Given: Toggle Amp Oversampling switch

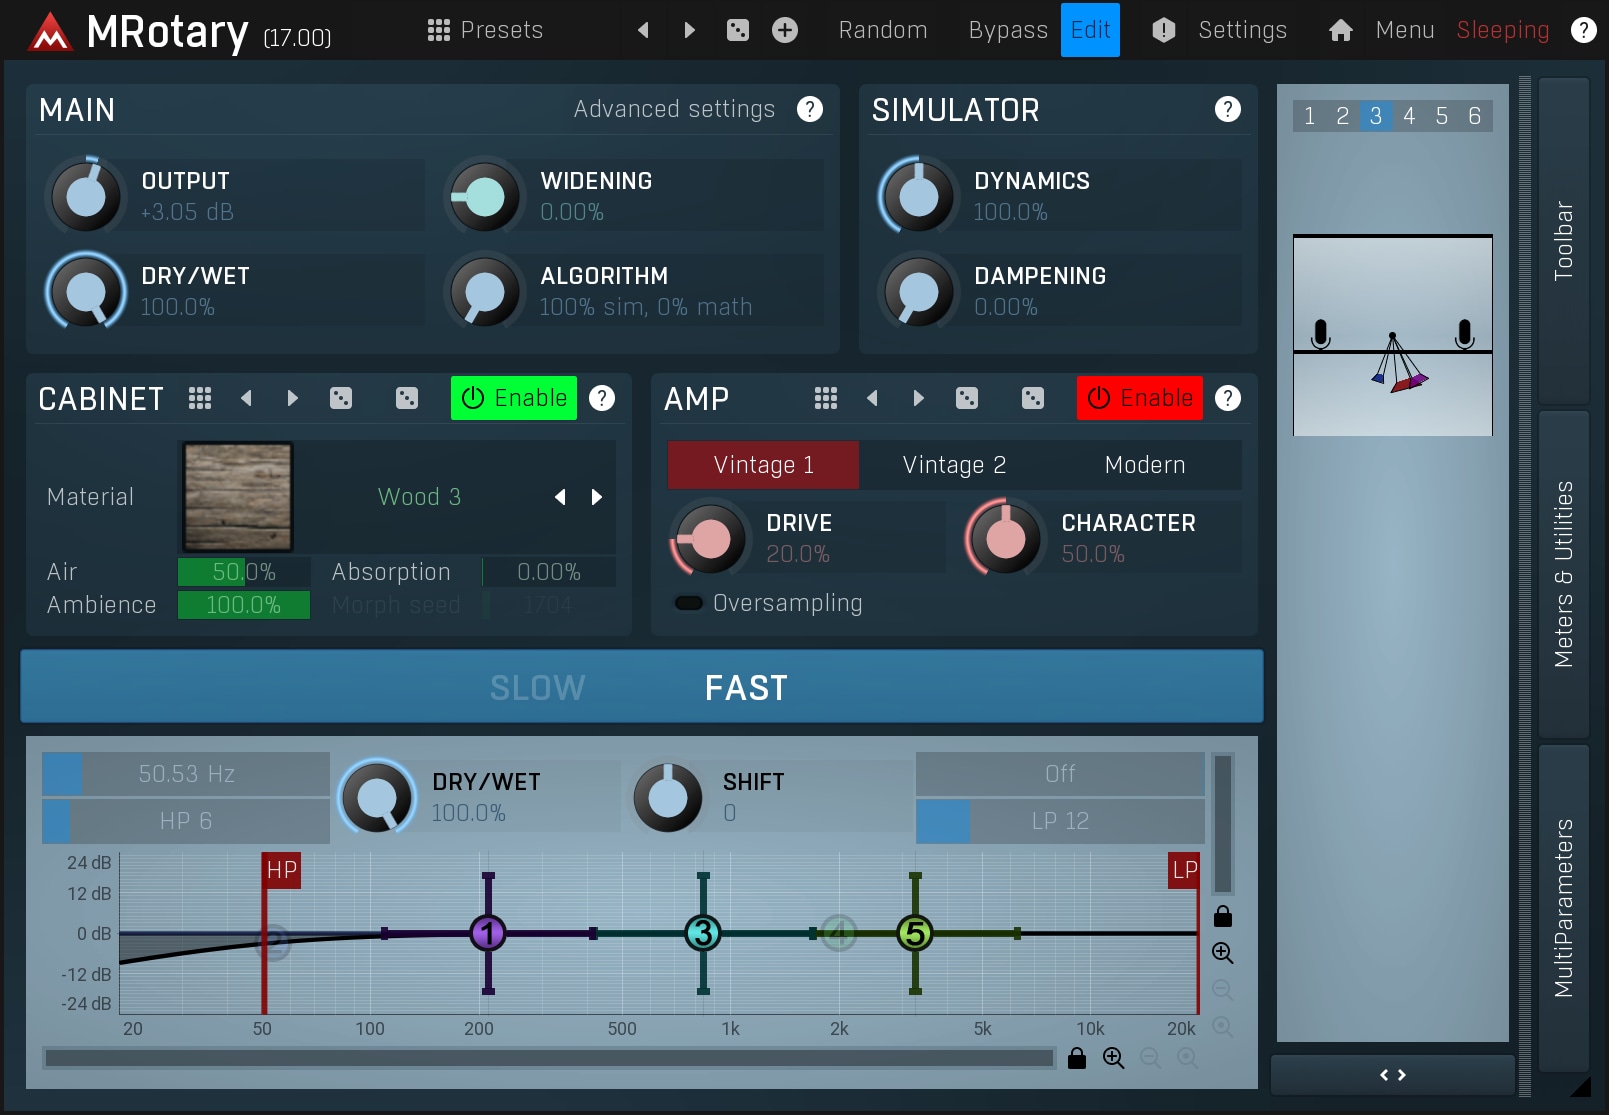Looking at the screenshot, I should [x=689, y=603].
